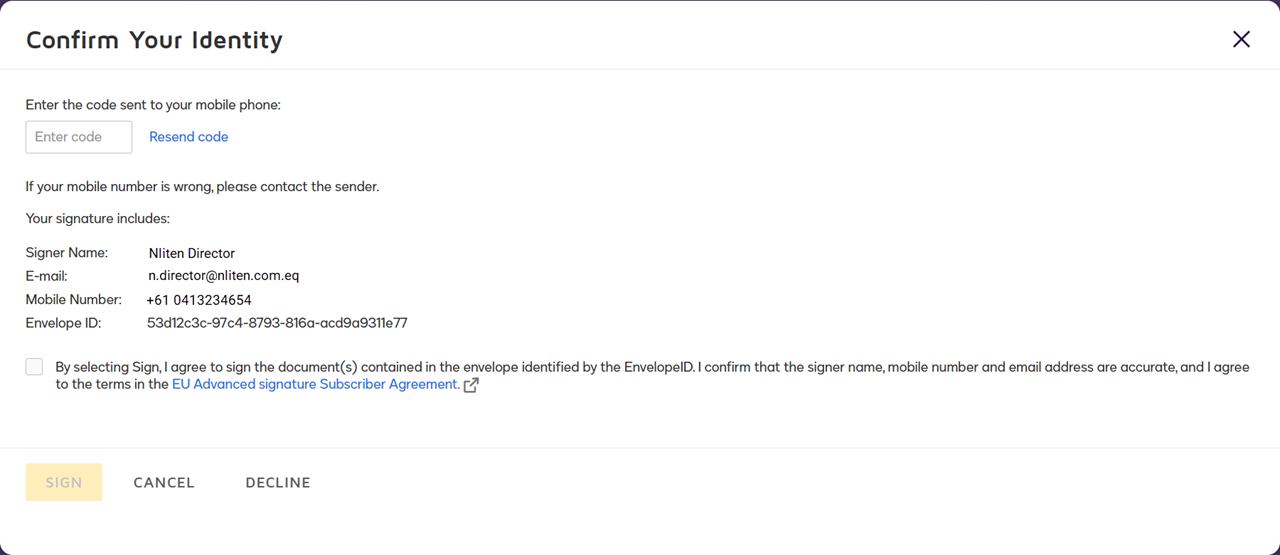This screenshot has width=1280, height=555.
Task: Click the Mobile Number label
Action: 73,300
